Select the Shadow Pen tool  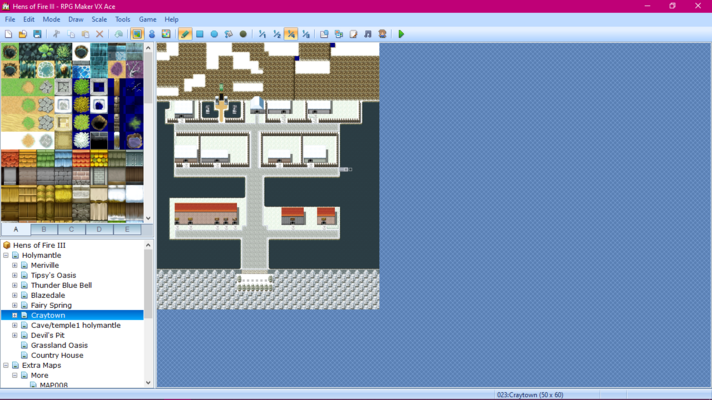coord(243,34)
